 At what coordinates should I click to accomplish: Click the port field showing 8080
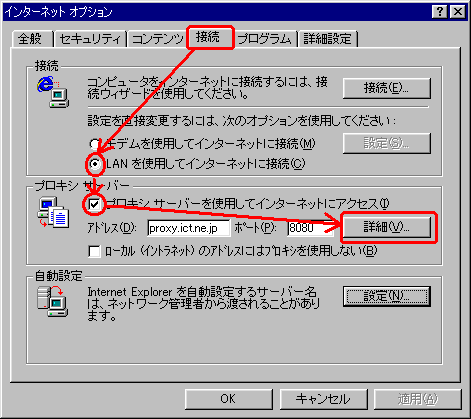tap(310, 228)
